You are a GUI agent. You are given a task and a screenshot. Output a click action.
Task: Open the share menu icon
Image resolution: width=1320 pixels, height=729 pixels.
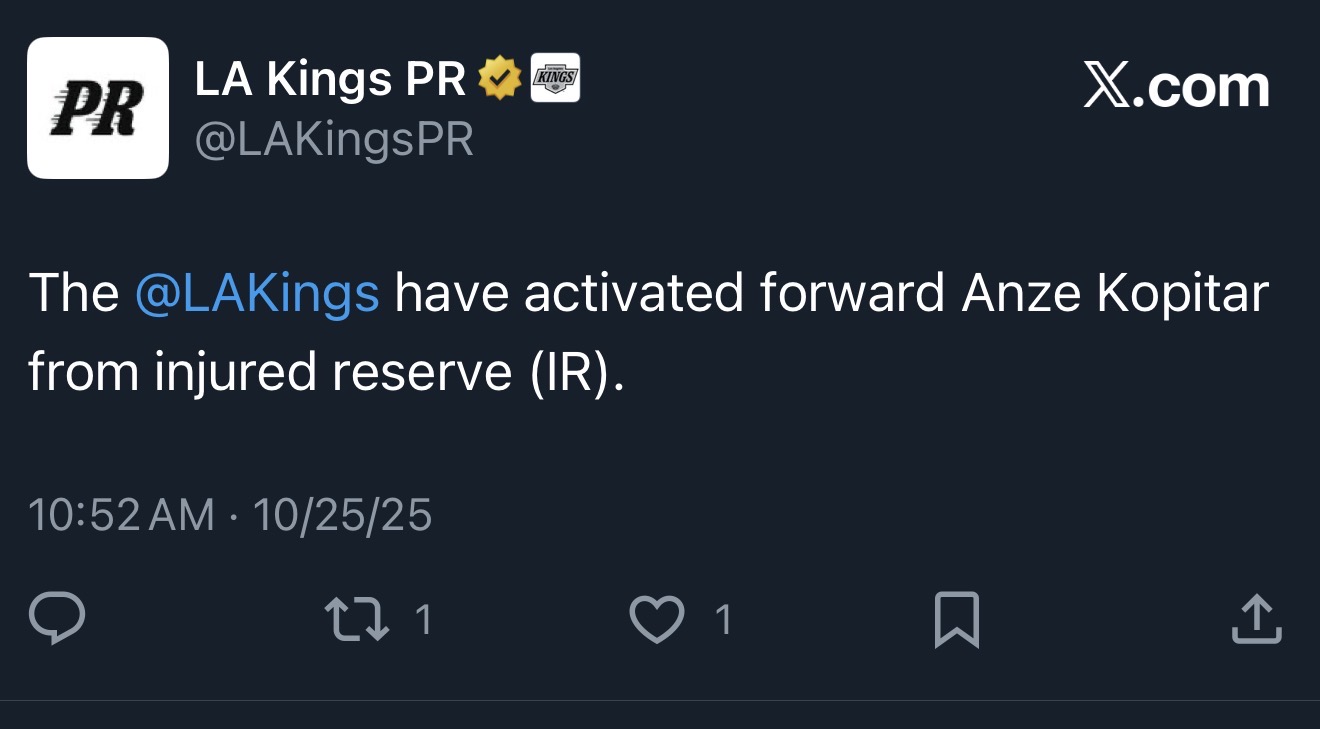coord(1256,620)
